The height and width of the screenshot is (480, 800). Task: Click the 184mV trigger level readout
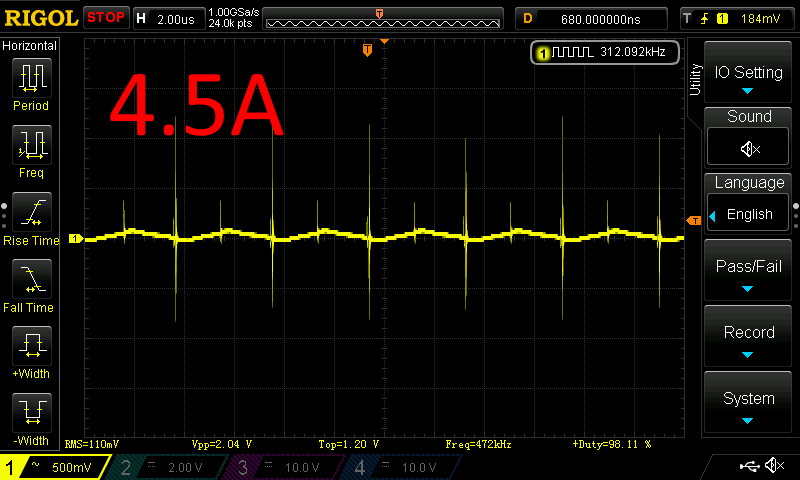tap(760, 19)
